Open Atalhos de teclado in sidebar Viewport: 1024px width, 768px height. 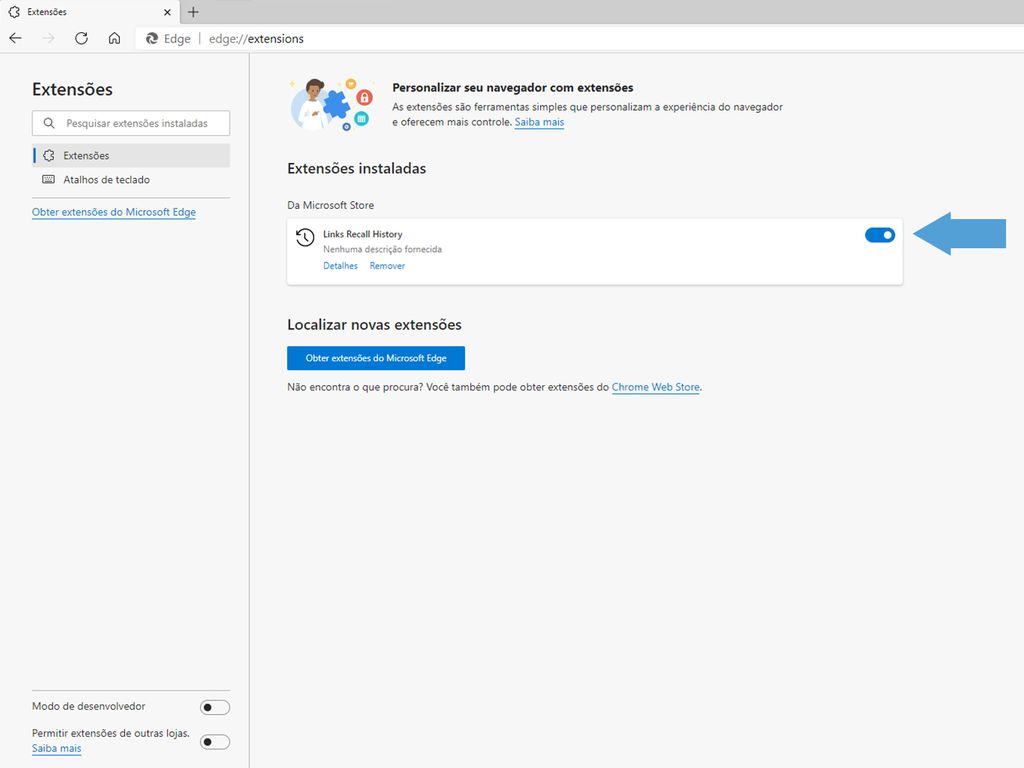pyautogui.click(x=131, y=180)
